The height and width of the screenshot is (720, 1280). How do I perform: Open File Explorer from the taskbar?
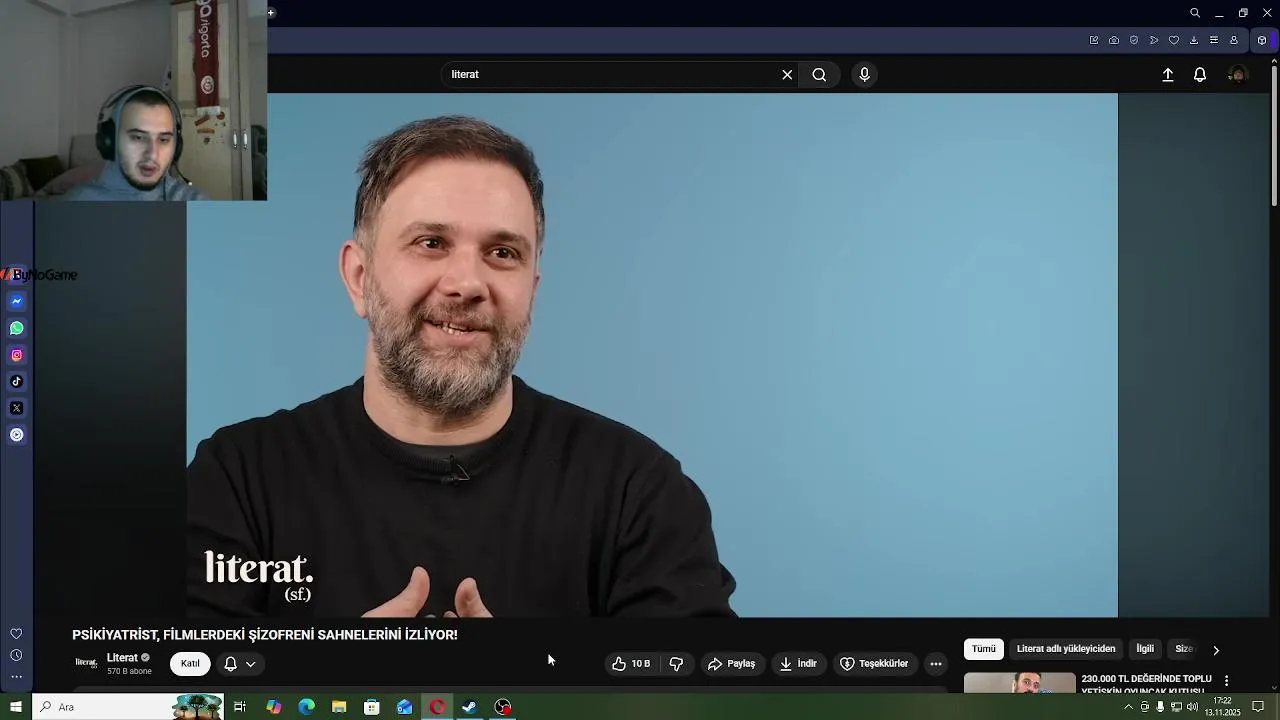point(339,707)
